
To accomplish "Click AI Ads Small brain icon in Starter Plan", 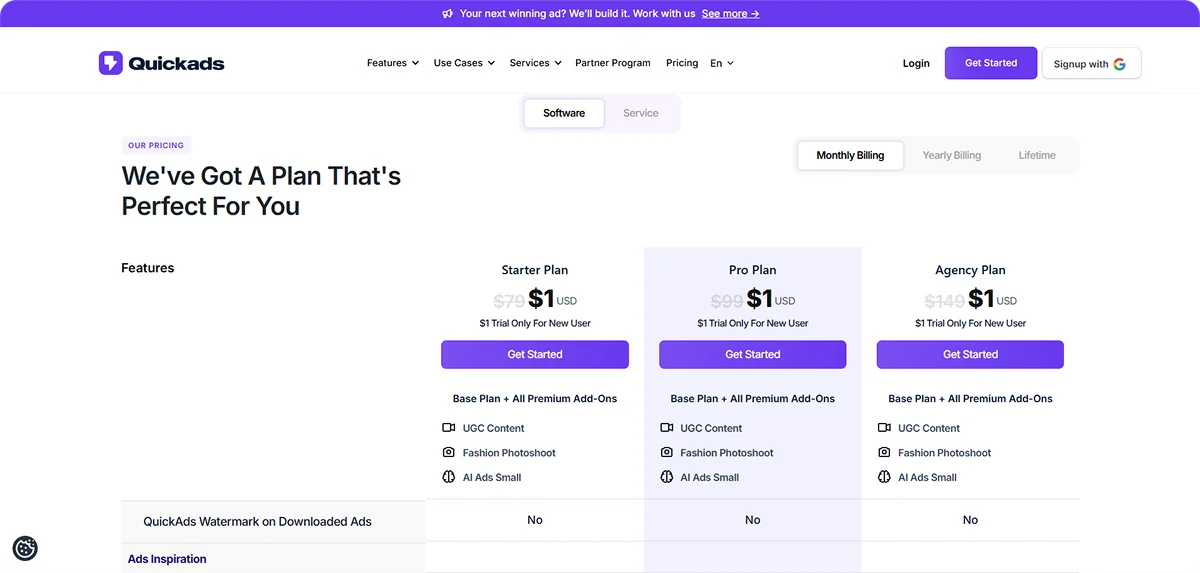I will (449, 477).
